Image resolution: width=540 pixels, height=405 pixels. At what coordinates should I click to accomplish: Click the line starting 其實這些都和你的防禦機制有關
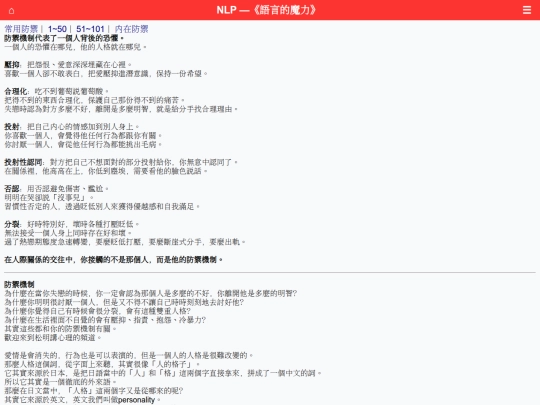click(x=60, y=329)
